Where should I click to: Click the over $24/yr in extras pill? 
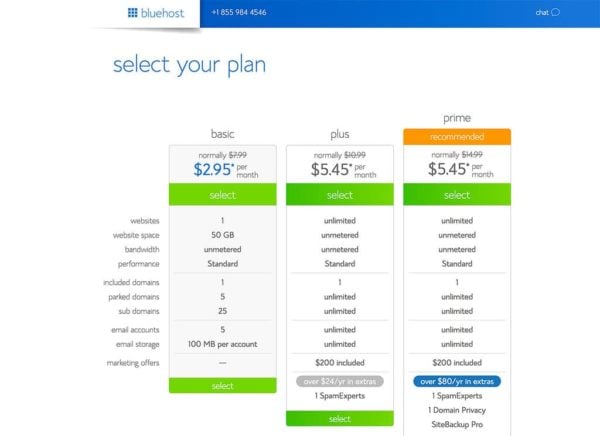tap(340, 381)
